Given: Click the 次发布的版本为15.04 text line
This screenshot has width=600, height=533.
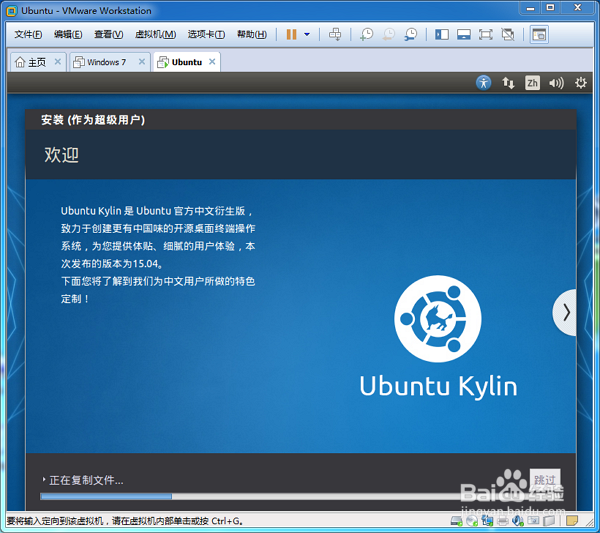Looking at the screenshot, I should pyautogui.click(x=112, y=264).
